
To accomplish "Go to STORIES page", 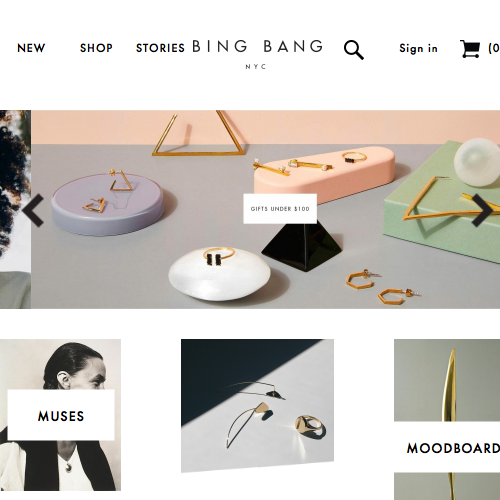I will pos(160,48).
